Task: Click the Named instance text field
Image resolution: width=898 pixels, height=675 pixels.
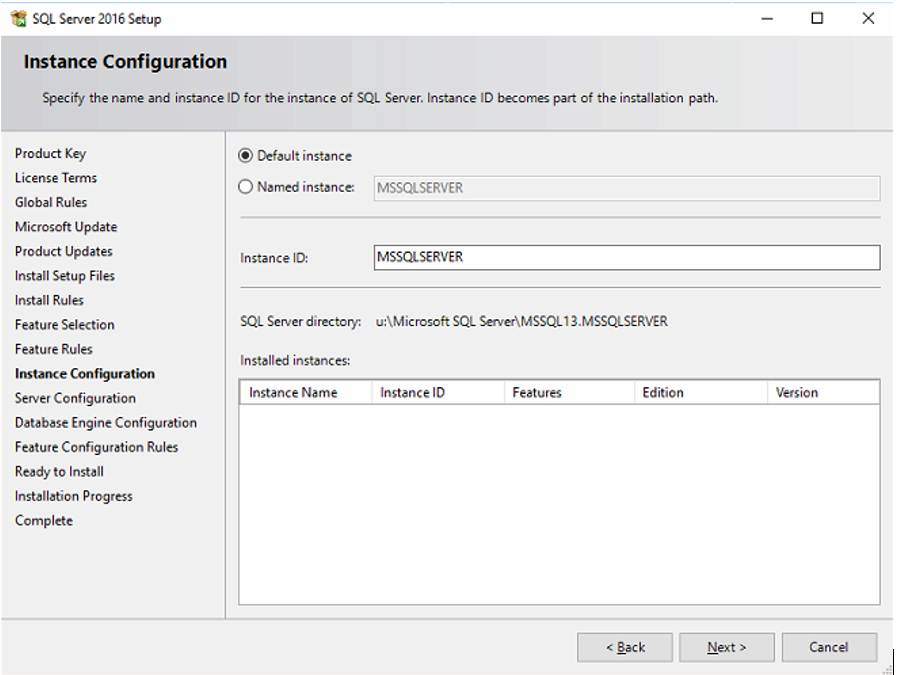Action: click(x=627, y=188)
